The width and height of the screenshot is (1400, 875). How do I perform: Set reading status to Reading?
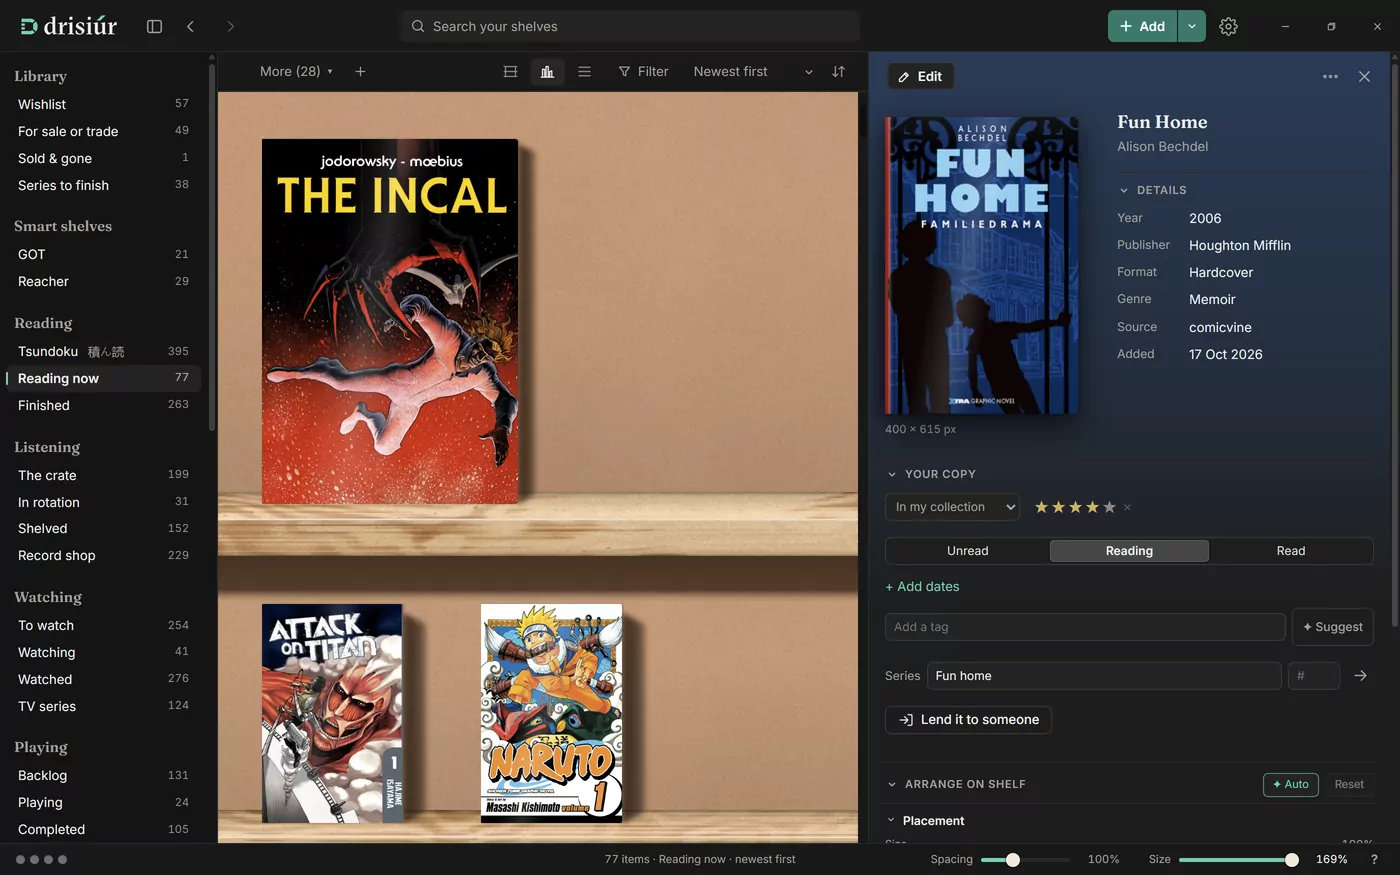(1129, 551)
